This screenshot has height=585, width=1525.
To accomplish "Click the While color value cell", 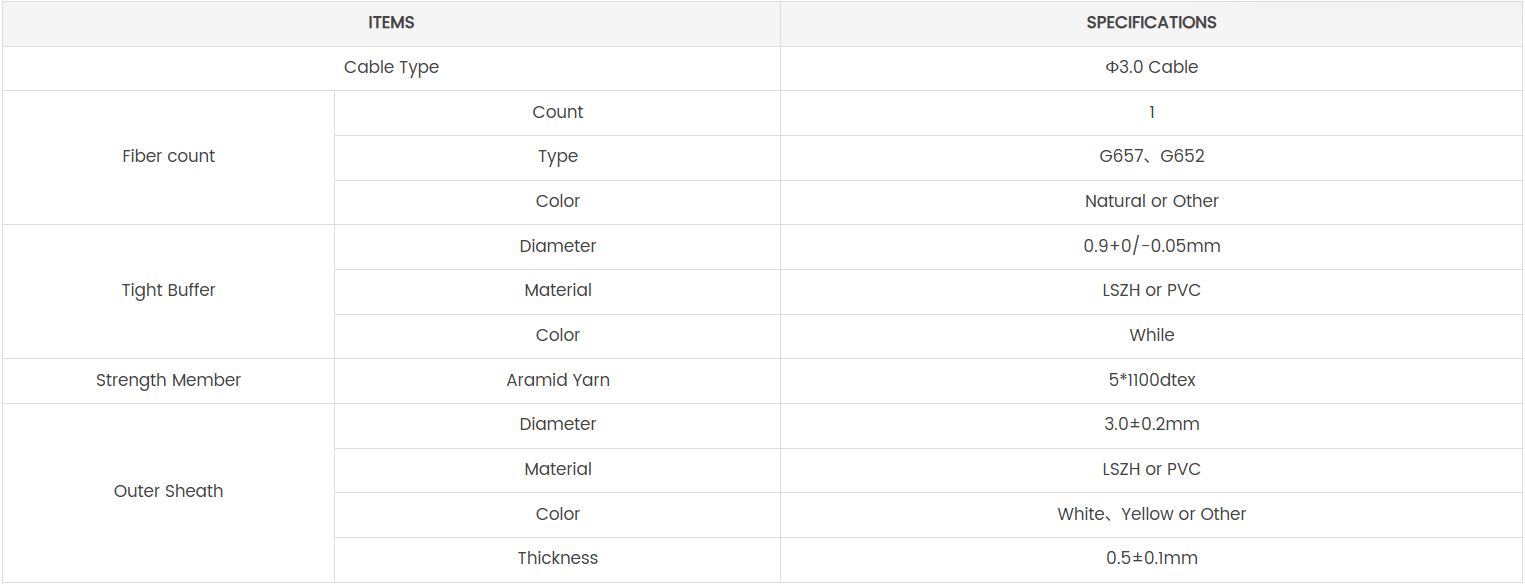I will coord(1151,336).
